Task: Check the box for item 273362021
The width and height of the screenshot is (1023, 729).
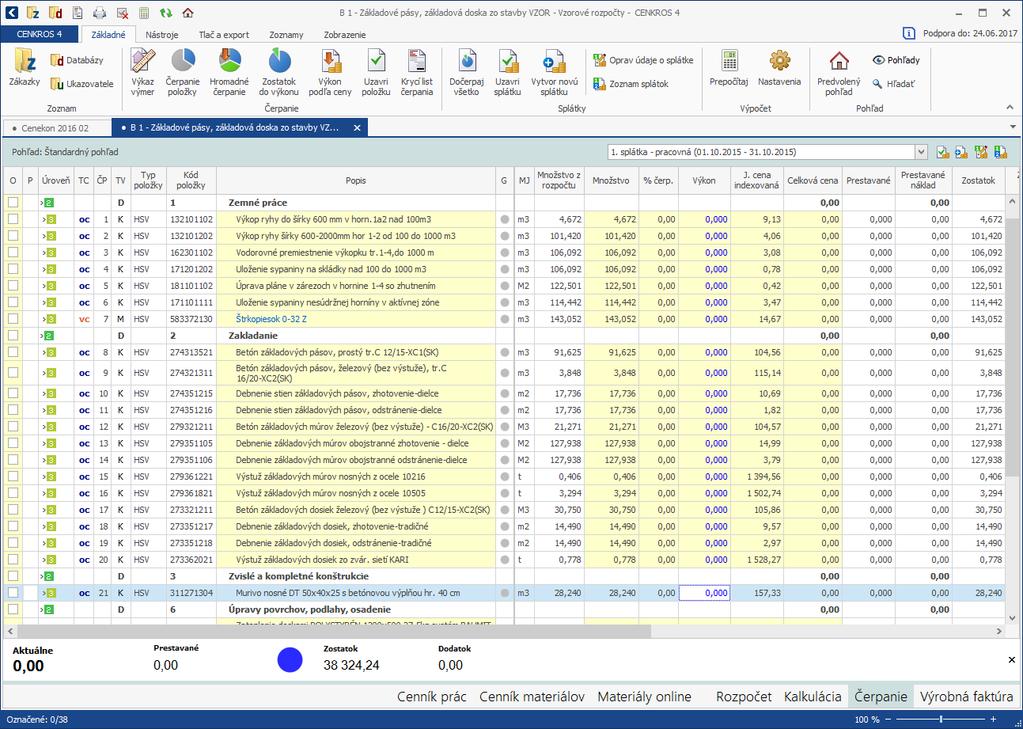Action: coord(13,559)
